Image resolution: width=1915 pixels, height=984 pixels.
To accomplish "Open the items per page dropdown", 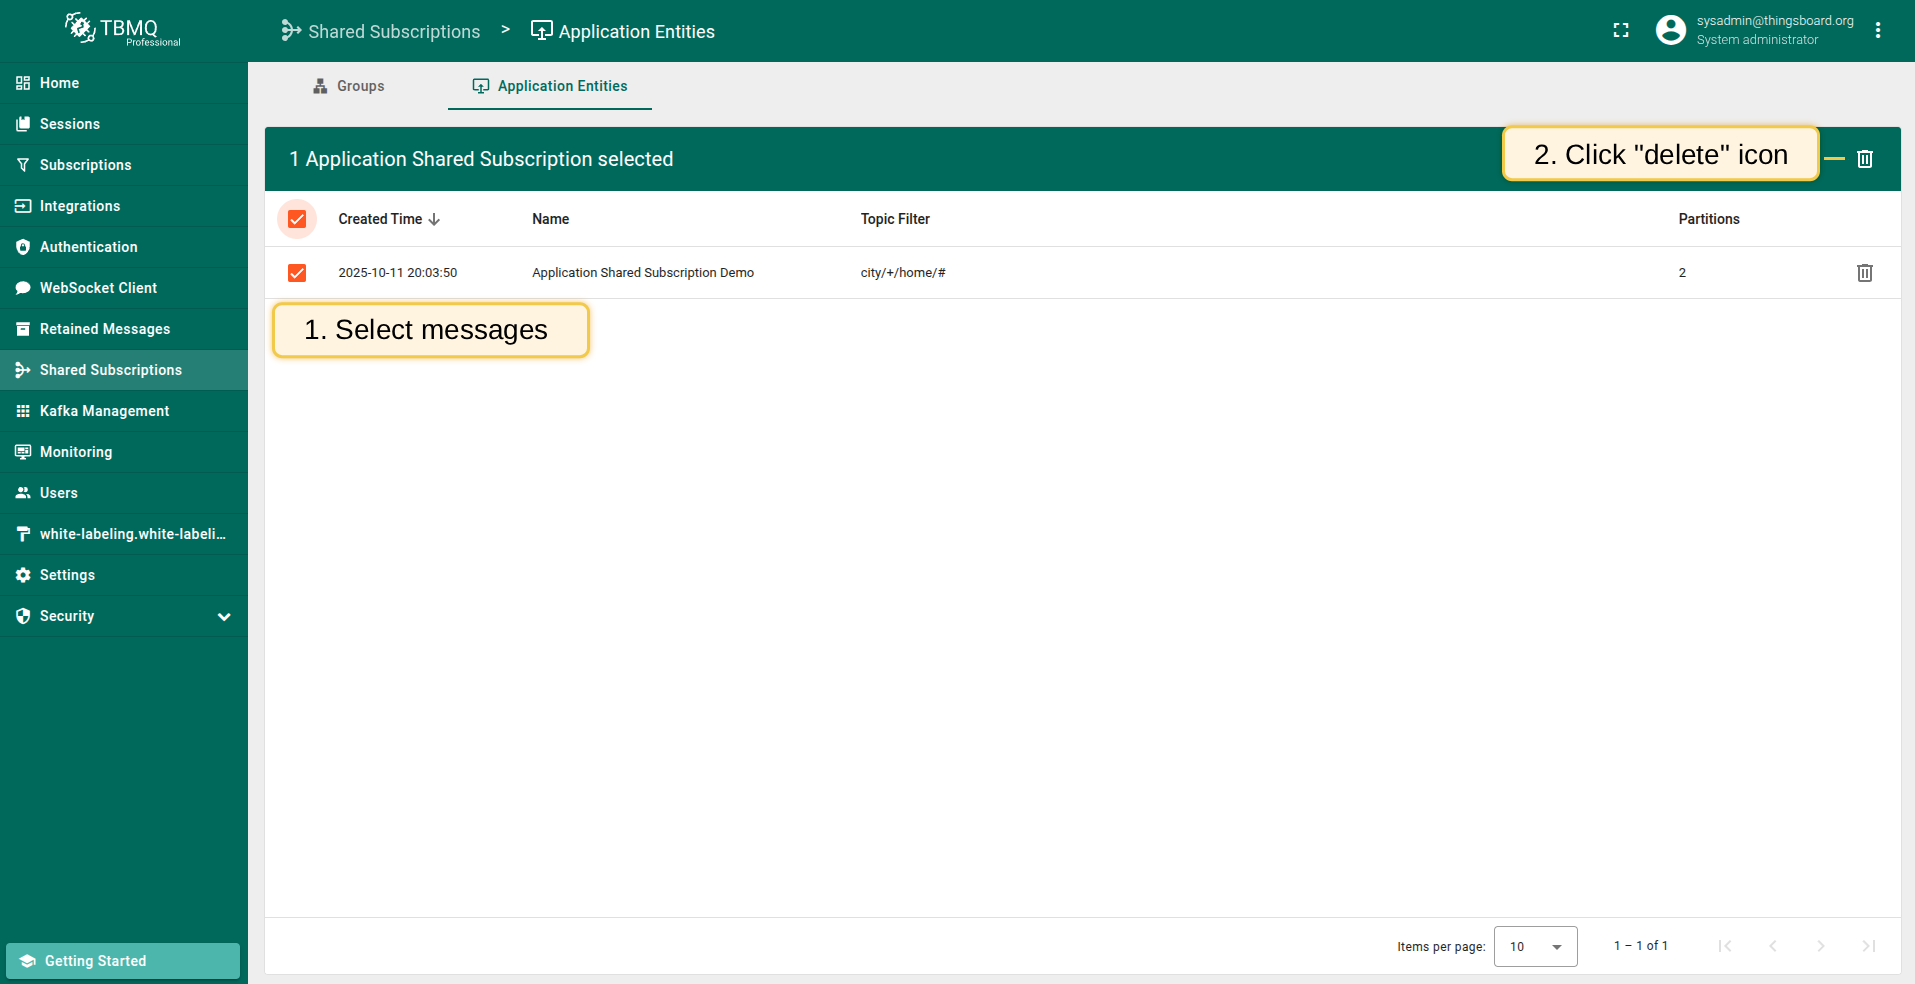I will point(1535,946).
